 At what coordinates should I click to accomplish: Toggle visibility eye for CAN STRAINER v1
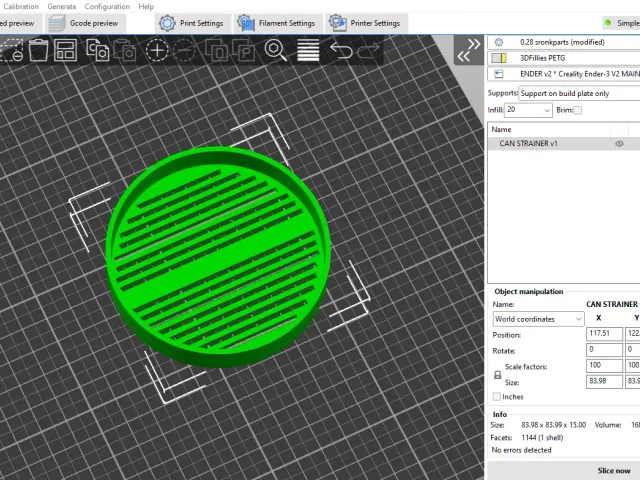coord(619,144)
